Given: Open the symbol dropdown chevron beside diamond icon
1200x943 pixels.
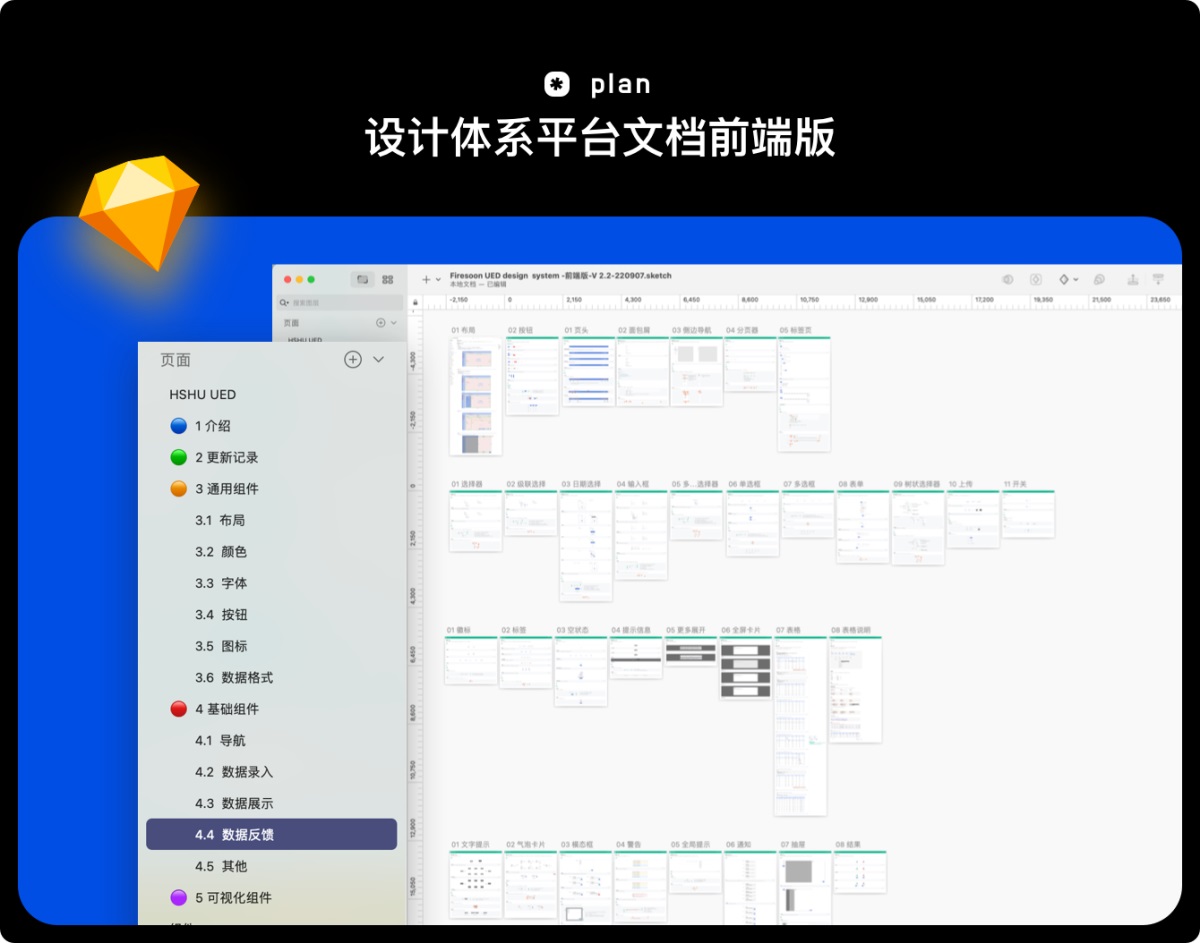Looking at the screenshot, I should click(x=1076, y=280).
